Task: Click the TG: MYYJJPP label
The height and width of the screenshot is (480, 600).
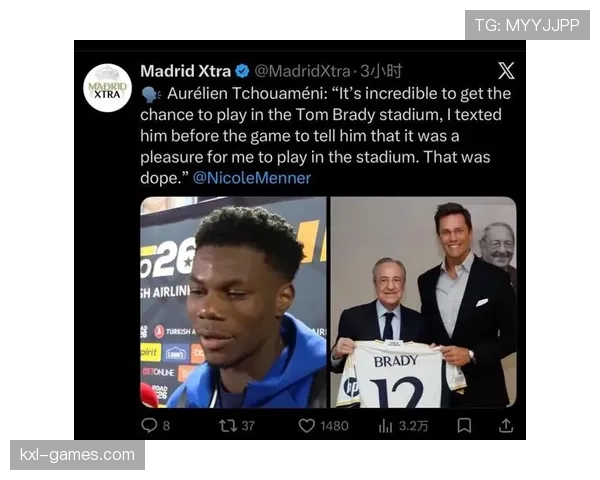Action: click(527, 25)
